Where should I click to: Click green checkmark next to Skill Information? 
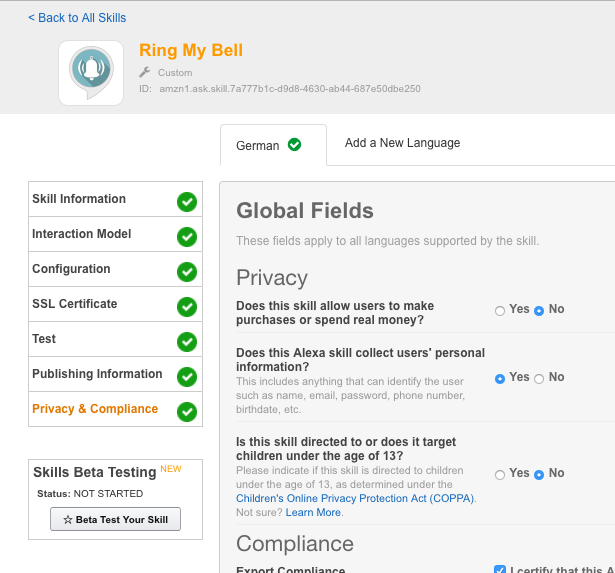pyautogui.click(x=186, y=202)
